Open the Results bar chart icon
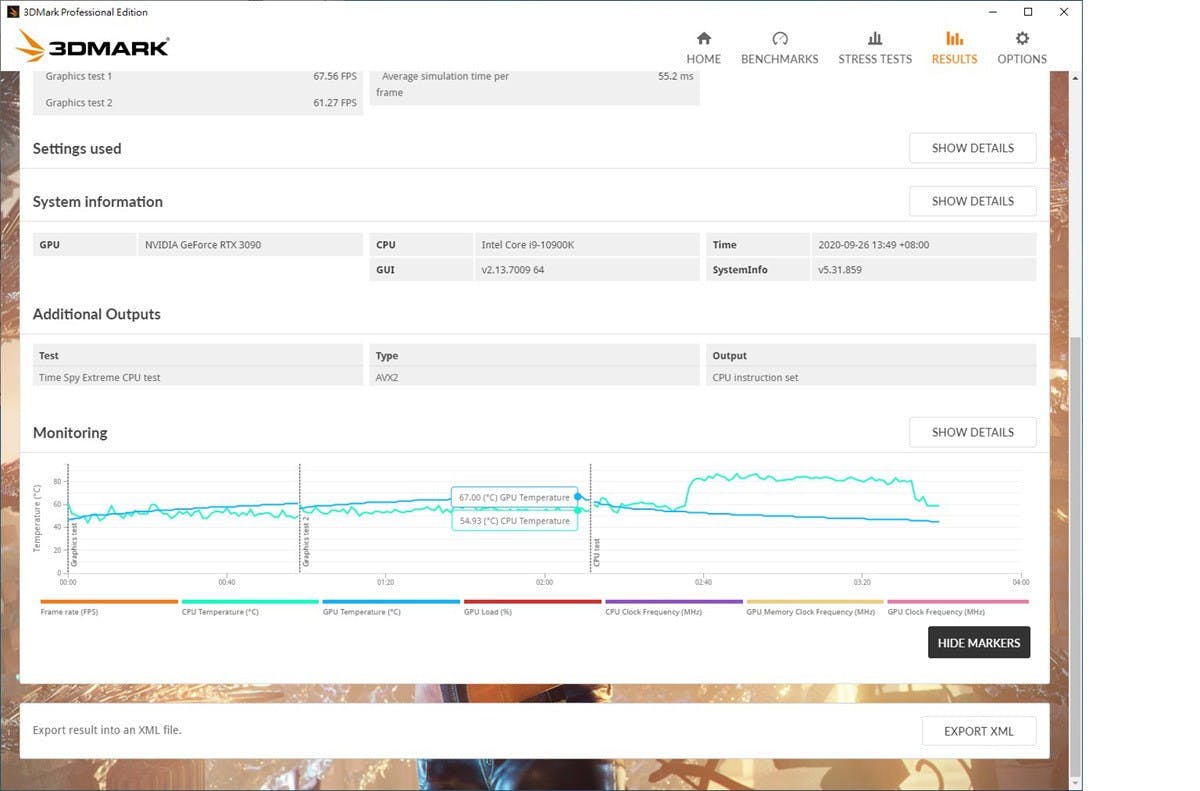 click(954, 38)
